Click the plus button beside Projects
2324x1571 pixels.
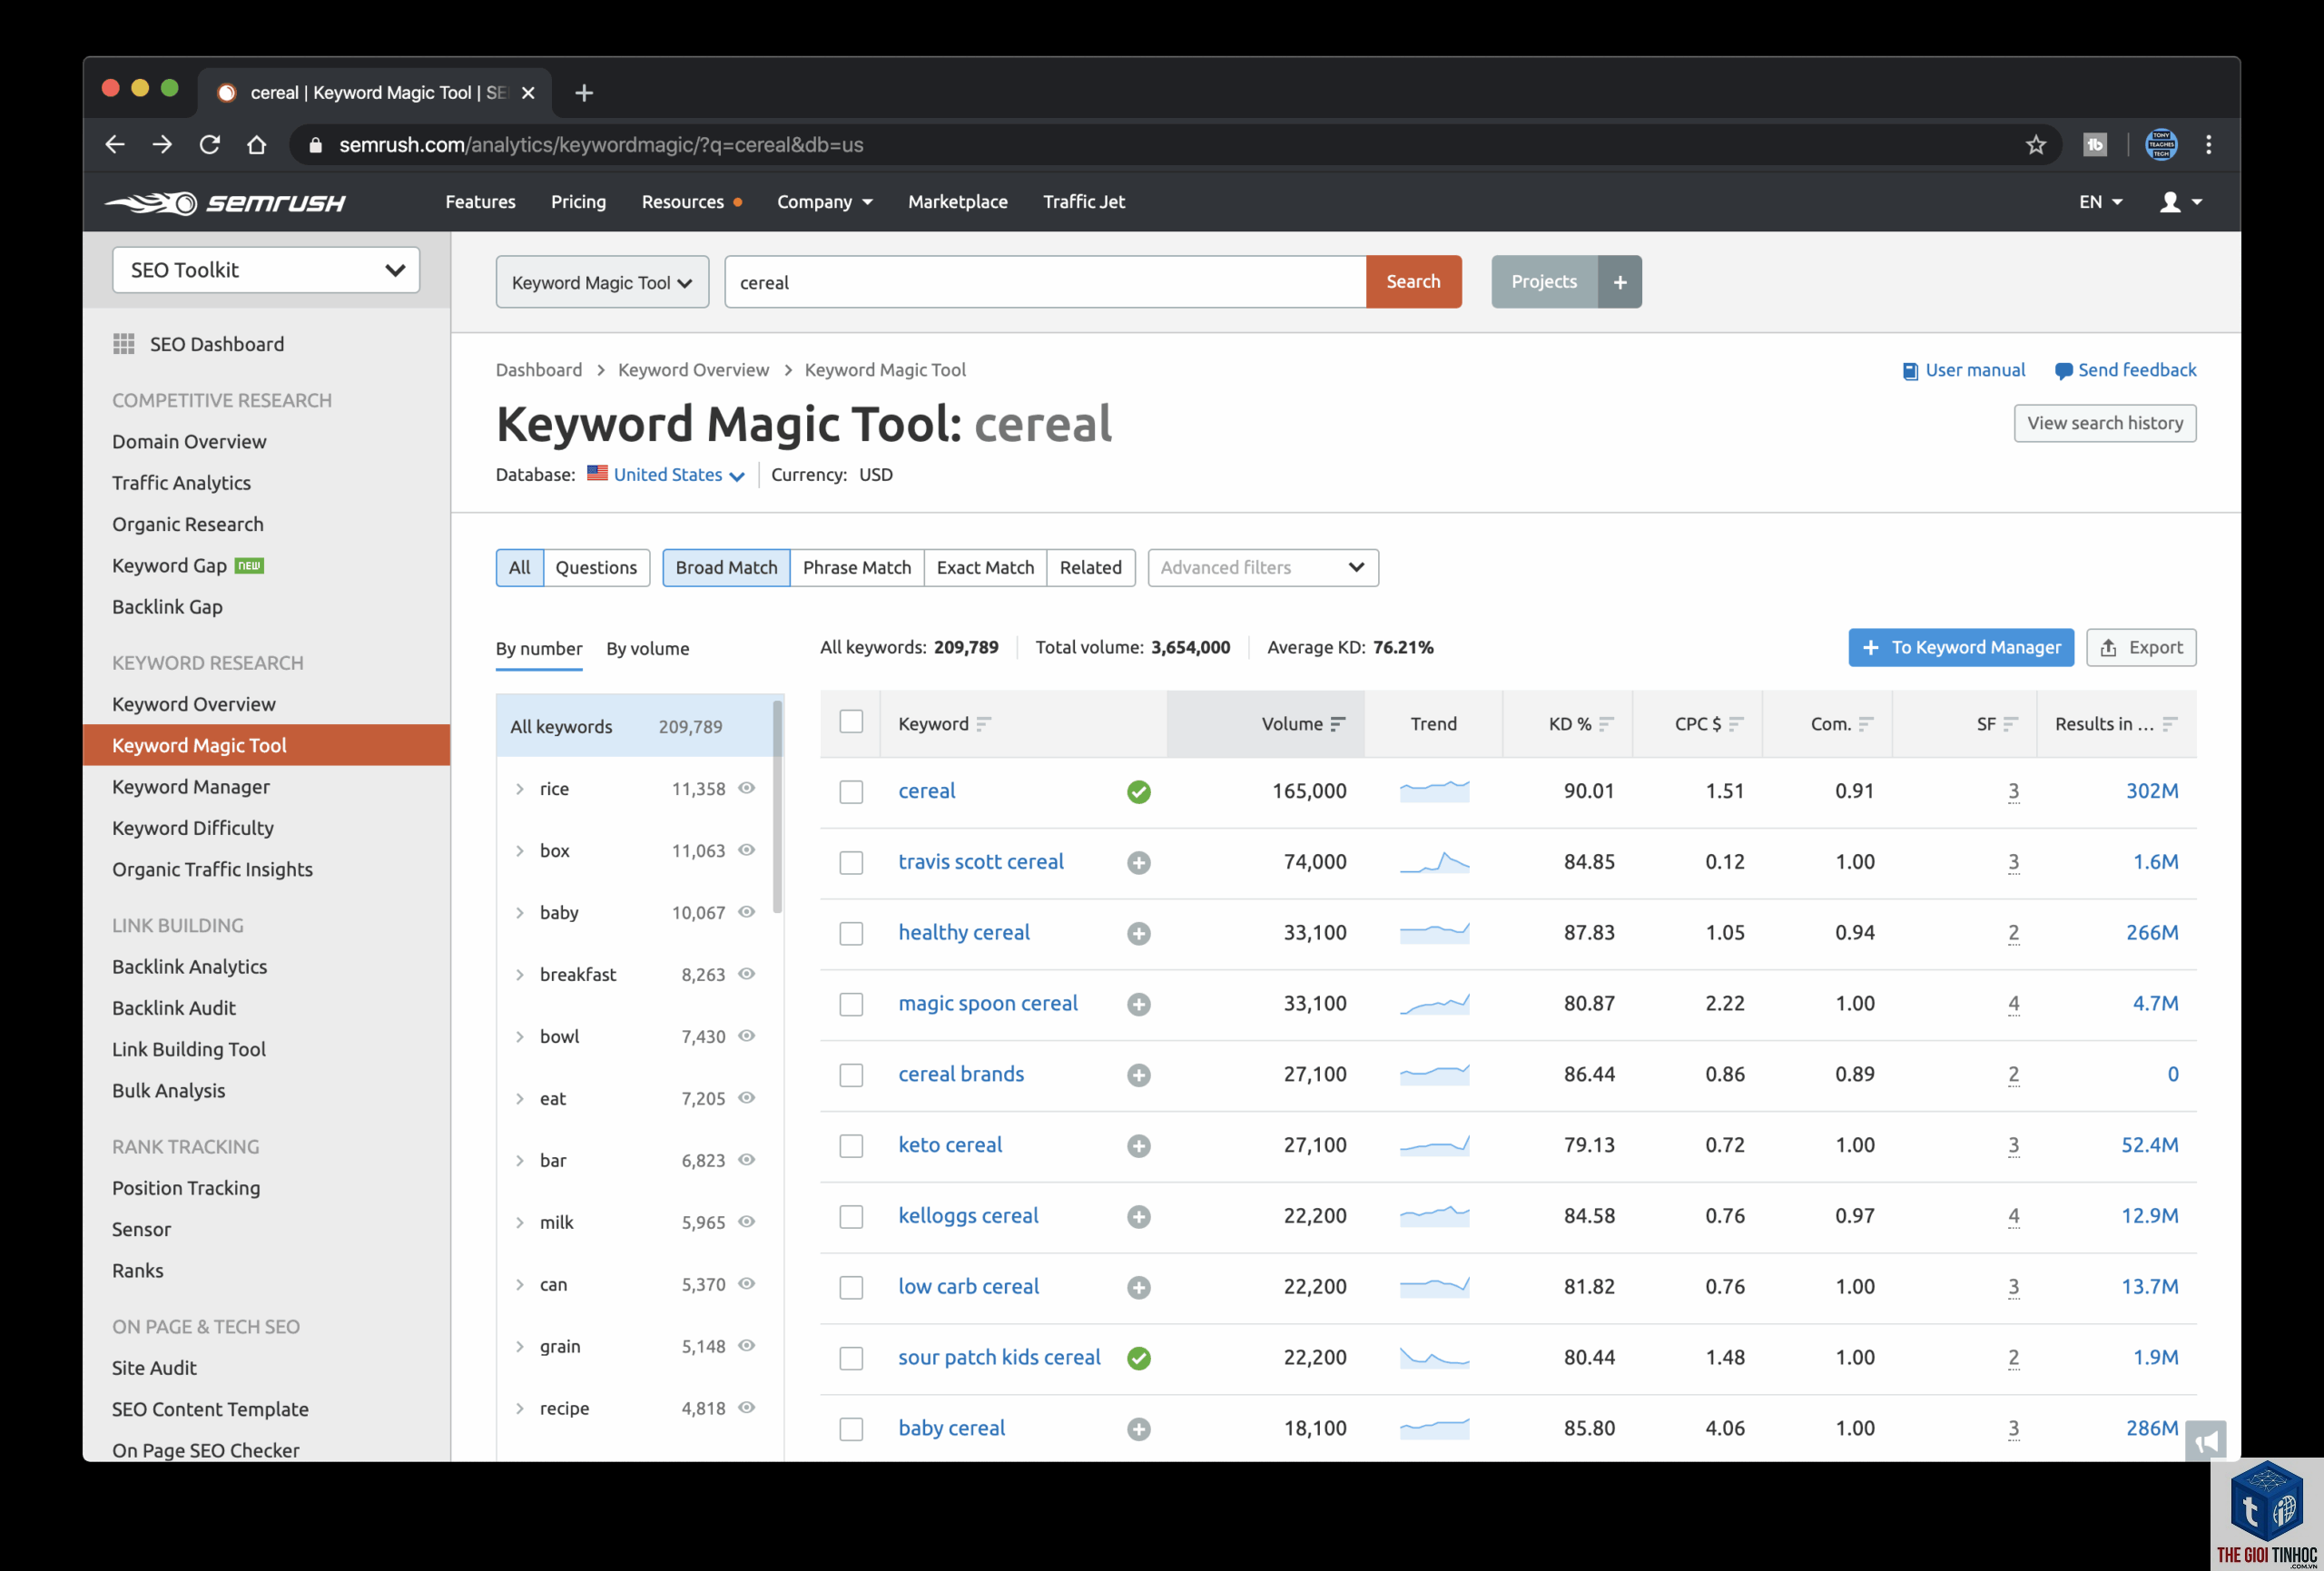[1619, 282]
